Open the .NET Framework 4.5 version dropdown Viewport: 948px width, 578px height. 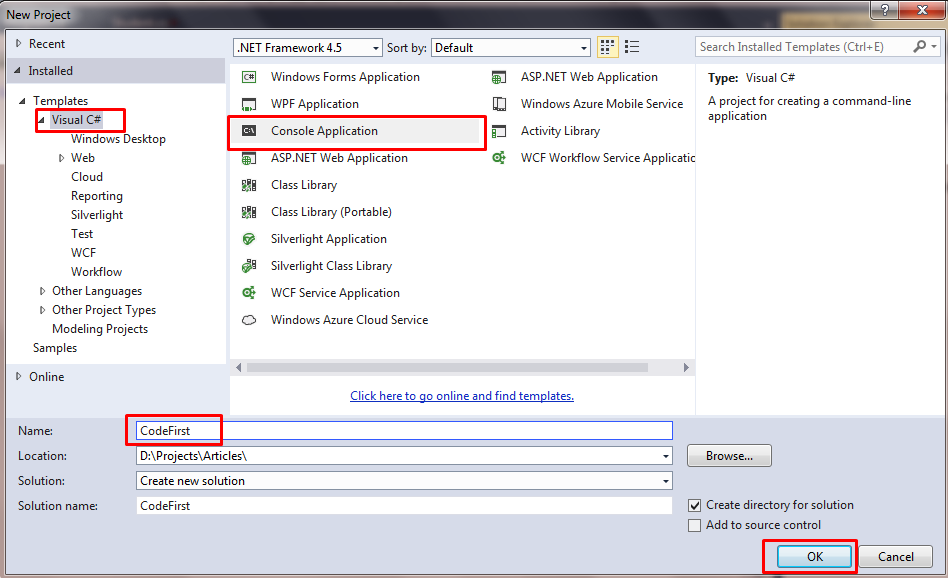tap(375, 48)
